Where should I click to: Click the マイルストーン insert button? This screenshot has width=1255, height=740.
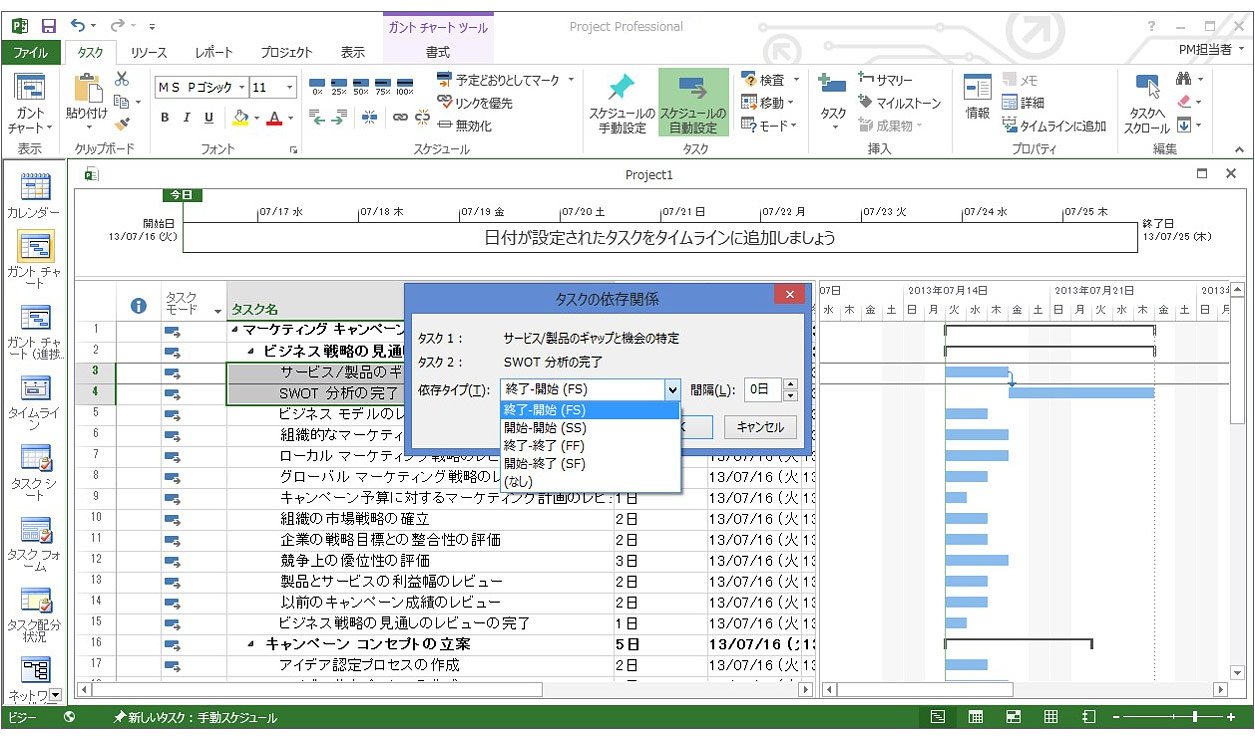click(900, 103)
